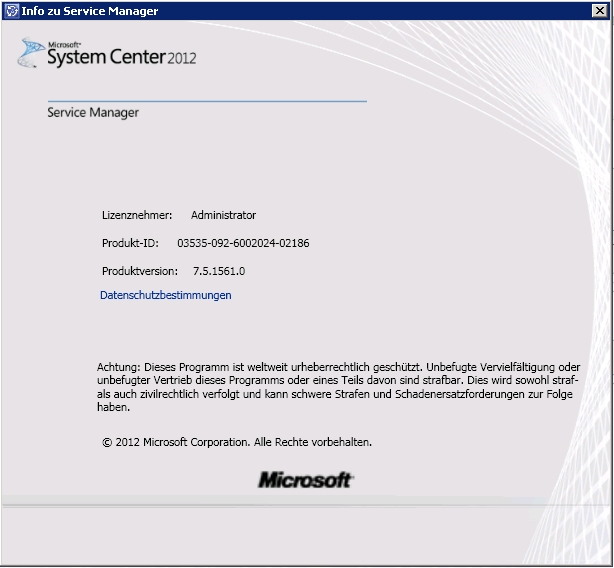Click the 2012 Microsoft Corporation copyright line
This screenshot has height=568, width=614.
pyautogui.click(x=236, y=441)
